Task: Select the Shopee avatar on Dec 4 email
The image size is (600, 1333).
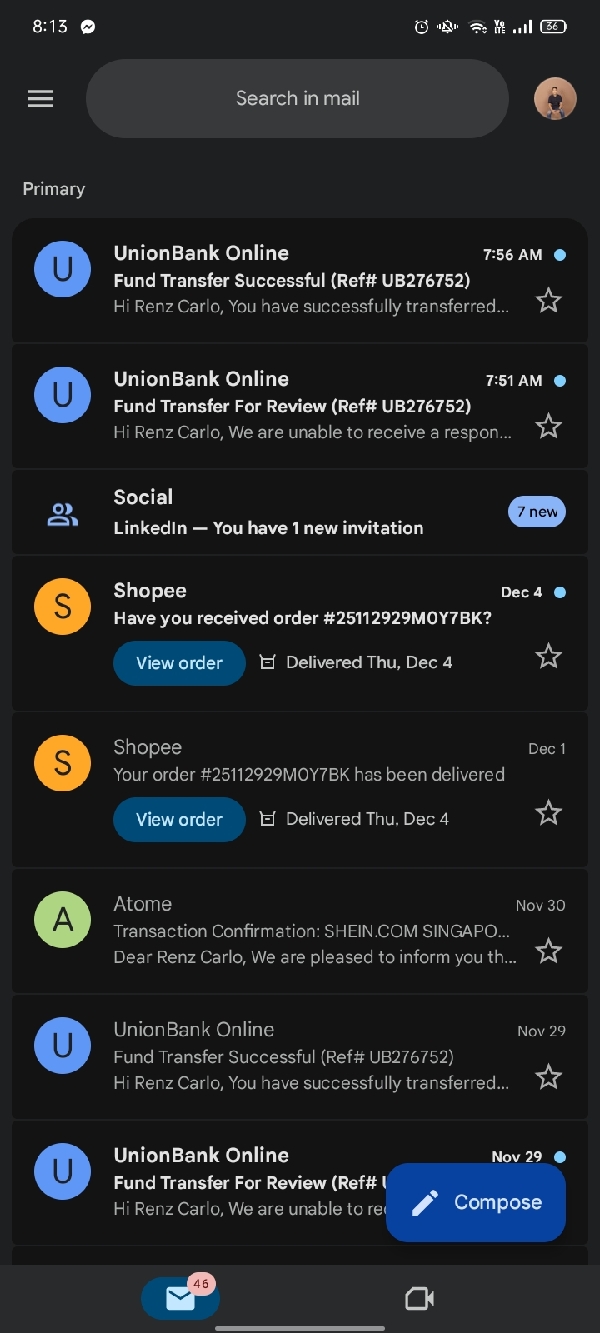Action: coord(62,607)
